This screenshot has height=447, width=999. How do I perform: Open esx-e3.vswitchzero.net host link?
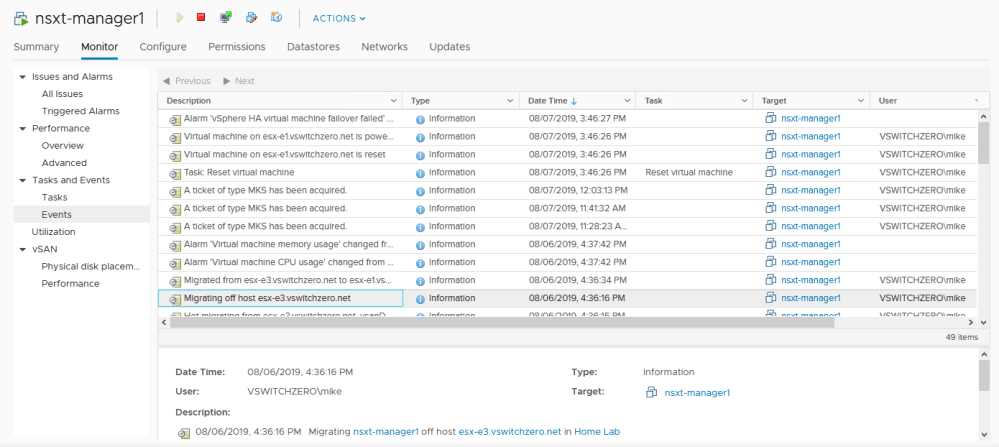pos(510,431)
